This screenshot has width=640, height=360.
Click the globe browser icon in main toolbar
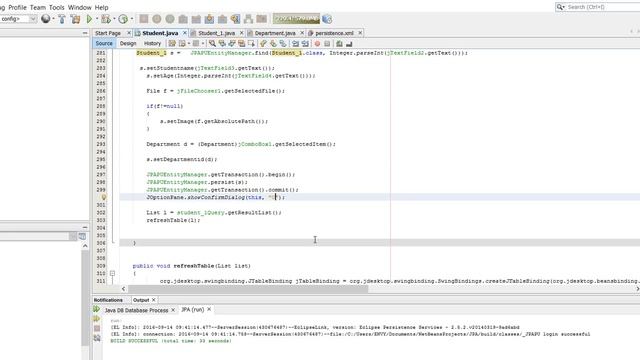(46, 19)
